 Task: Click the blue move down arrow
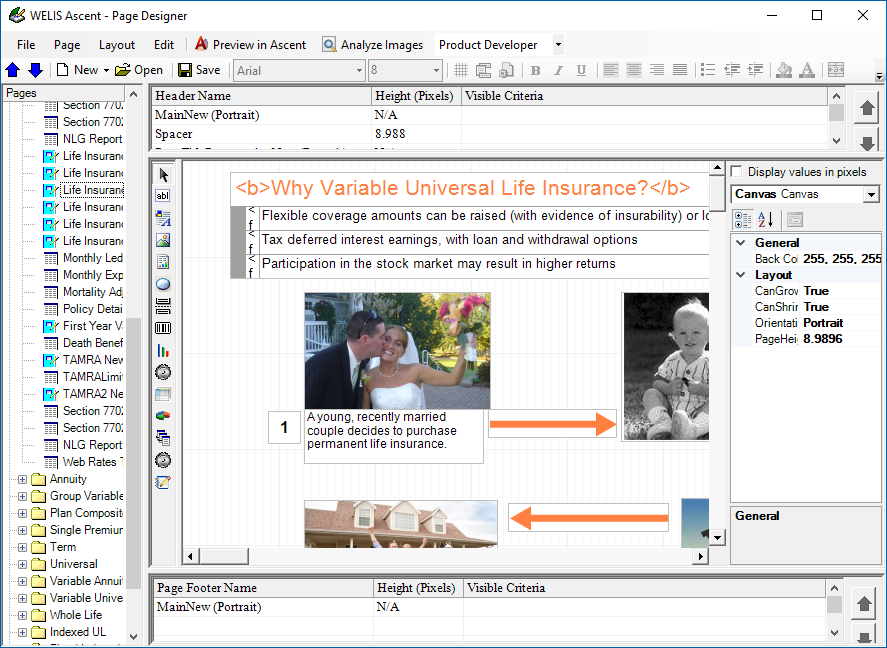35,70
